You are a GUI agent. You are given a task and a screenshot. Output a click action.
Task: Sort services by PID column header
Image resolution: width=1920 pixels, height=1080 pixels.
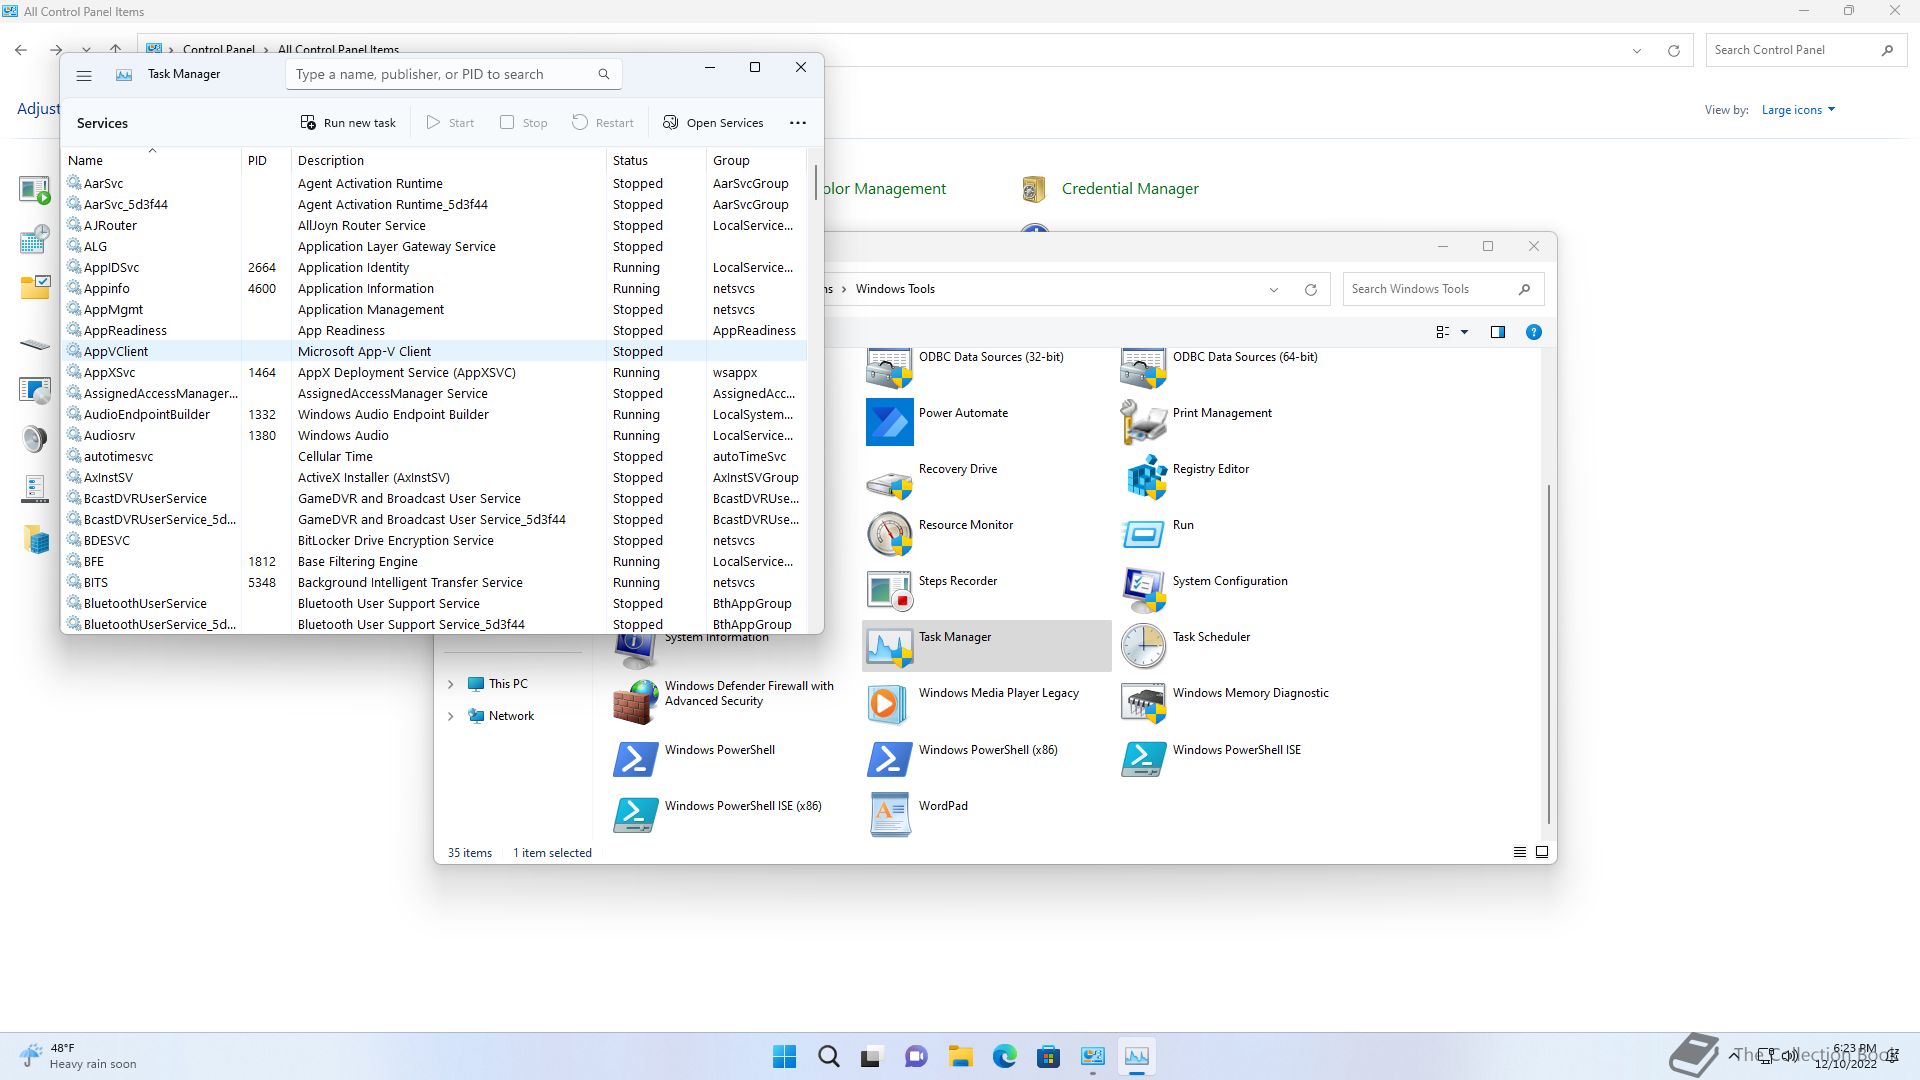pyautogui.click(x=266, y=160)
